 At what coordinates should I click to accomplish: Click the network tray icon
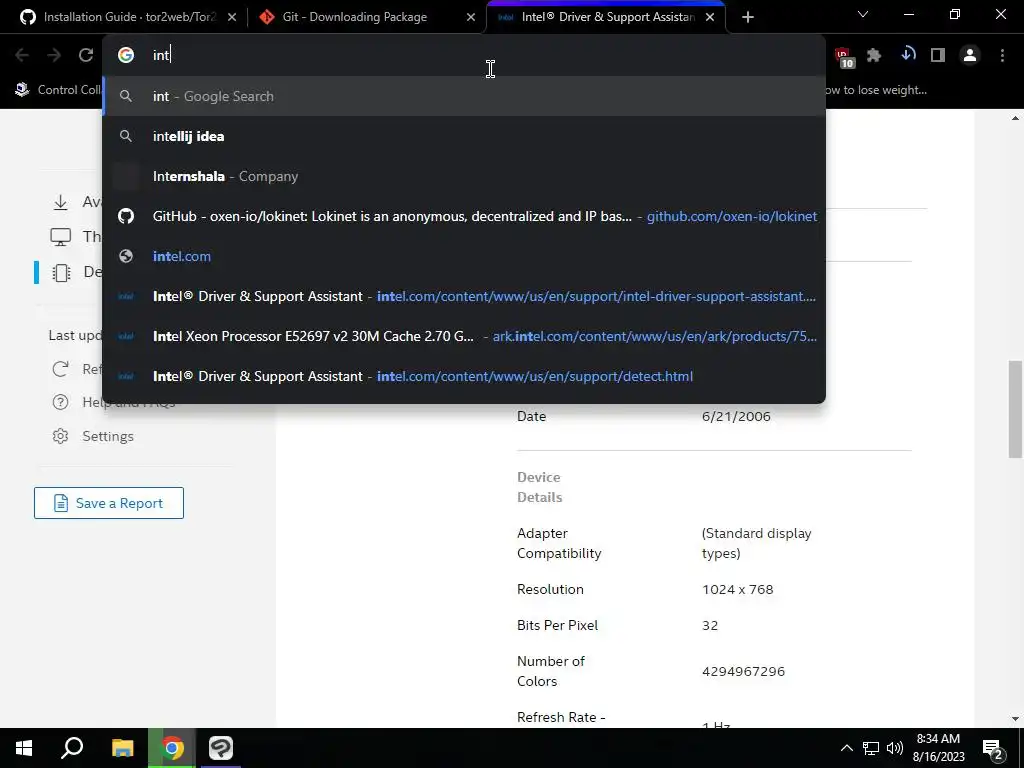tap(871, 748)
